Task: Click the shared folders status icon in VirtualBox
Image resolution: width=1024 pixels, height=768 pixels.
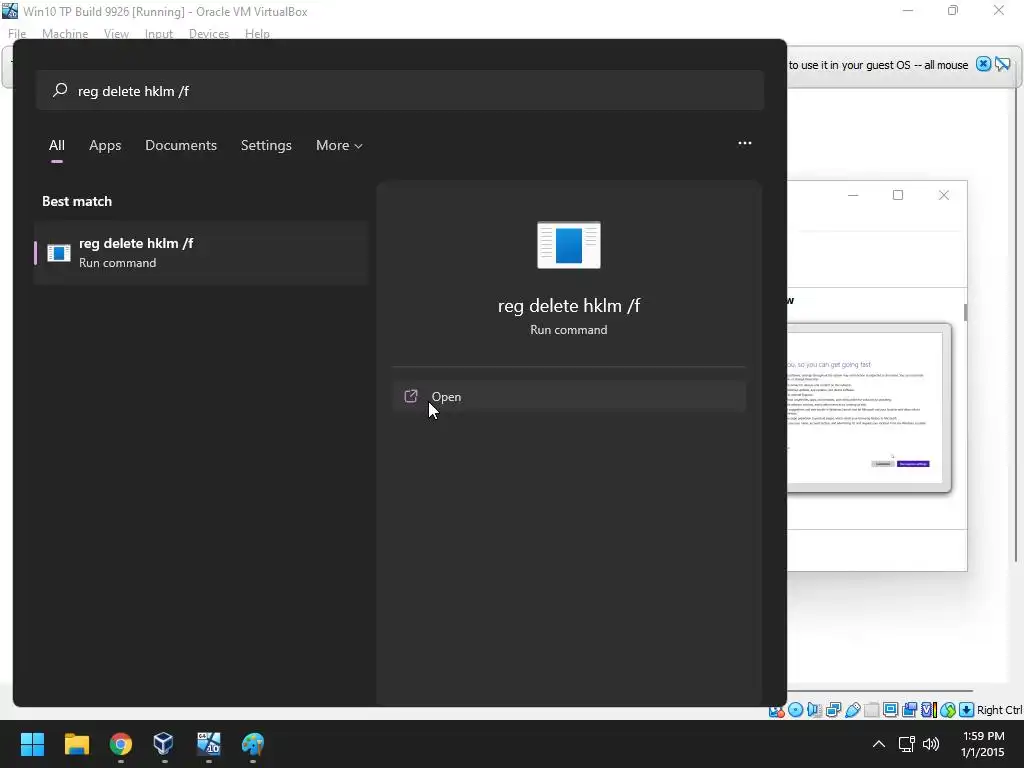Action: pyautogui.click(x=871, y=710)
